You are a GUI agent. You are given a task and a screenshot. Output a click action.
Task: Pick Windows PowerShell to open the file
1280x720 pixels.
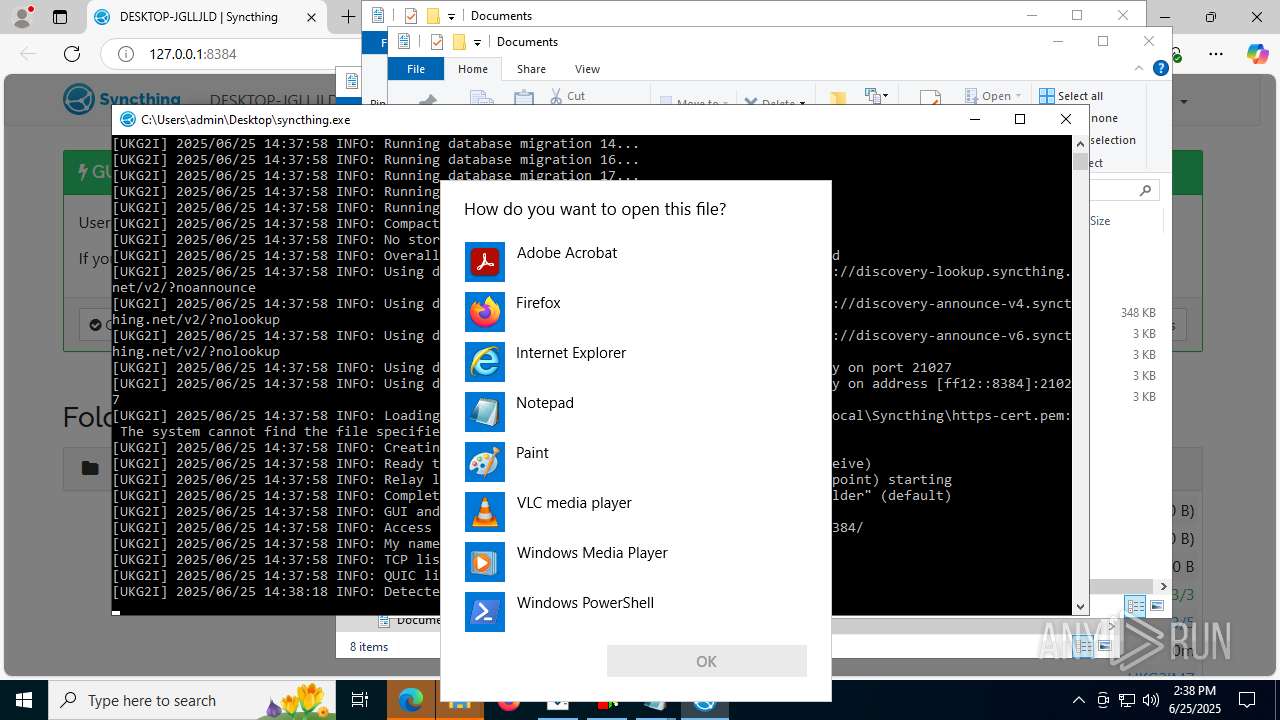pyautogui.click(x=635, y=612)
